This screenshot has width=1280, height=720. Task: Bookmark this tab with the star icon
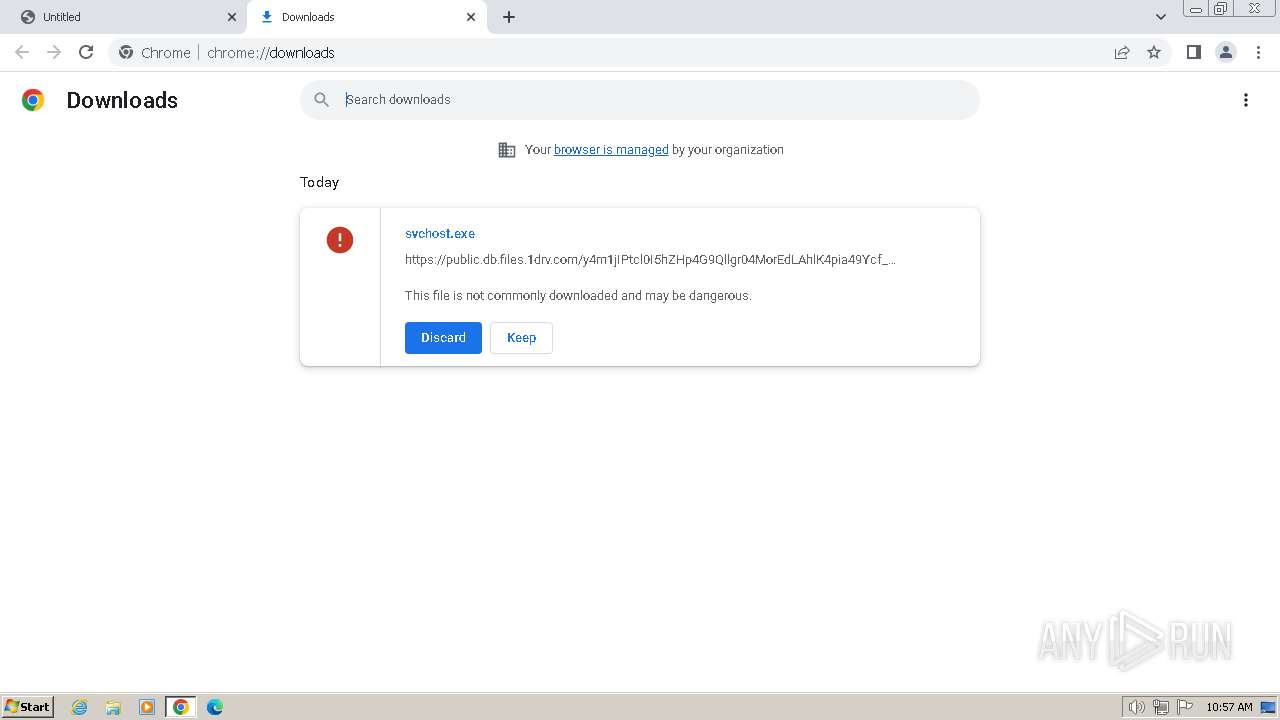(x=1154, y=52)
